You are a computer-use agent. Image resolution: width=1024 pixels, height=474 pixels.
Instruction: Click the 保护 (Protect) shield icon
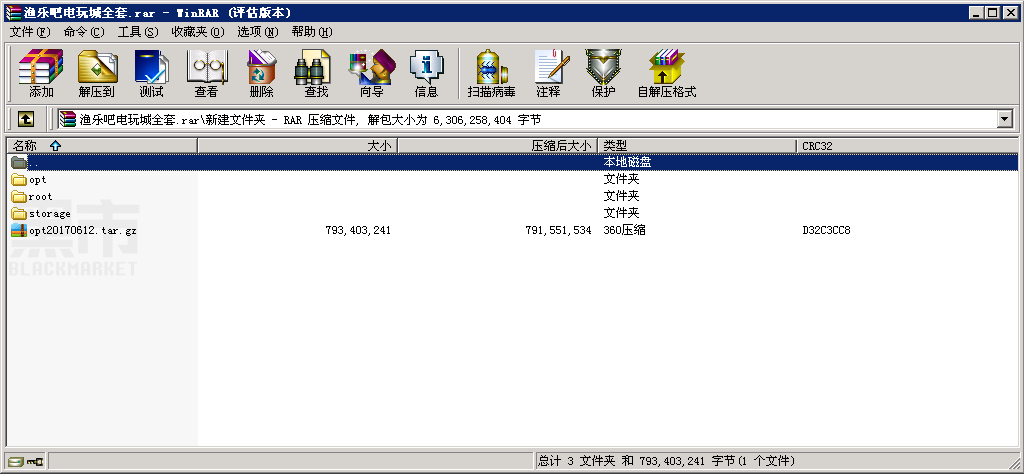click(x=603, y=73)
